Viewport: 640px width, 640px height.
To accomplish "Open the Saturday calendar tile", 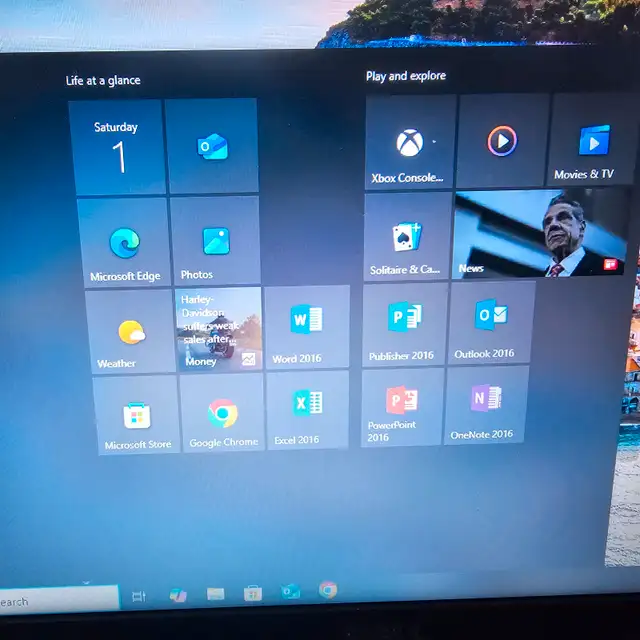I will tap(117, 148).
